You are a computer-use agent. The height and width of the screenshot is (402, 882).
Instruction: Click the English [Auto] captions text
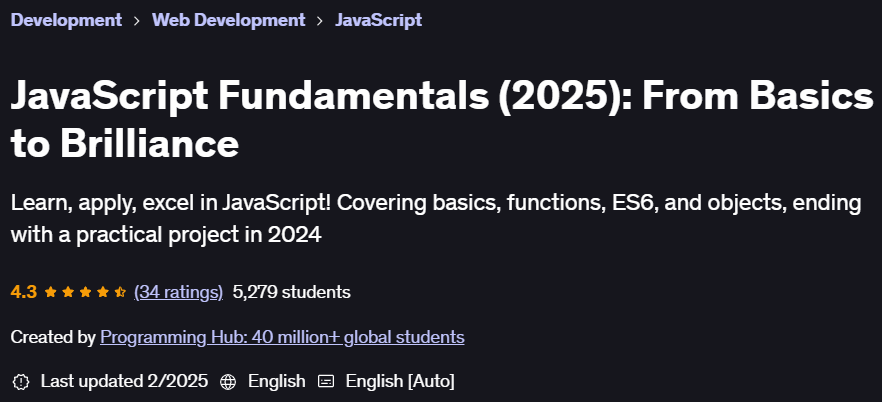[x=400, y=381]
